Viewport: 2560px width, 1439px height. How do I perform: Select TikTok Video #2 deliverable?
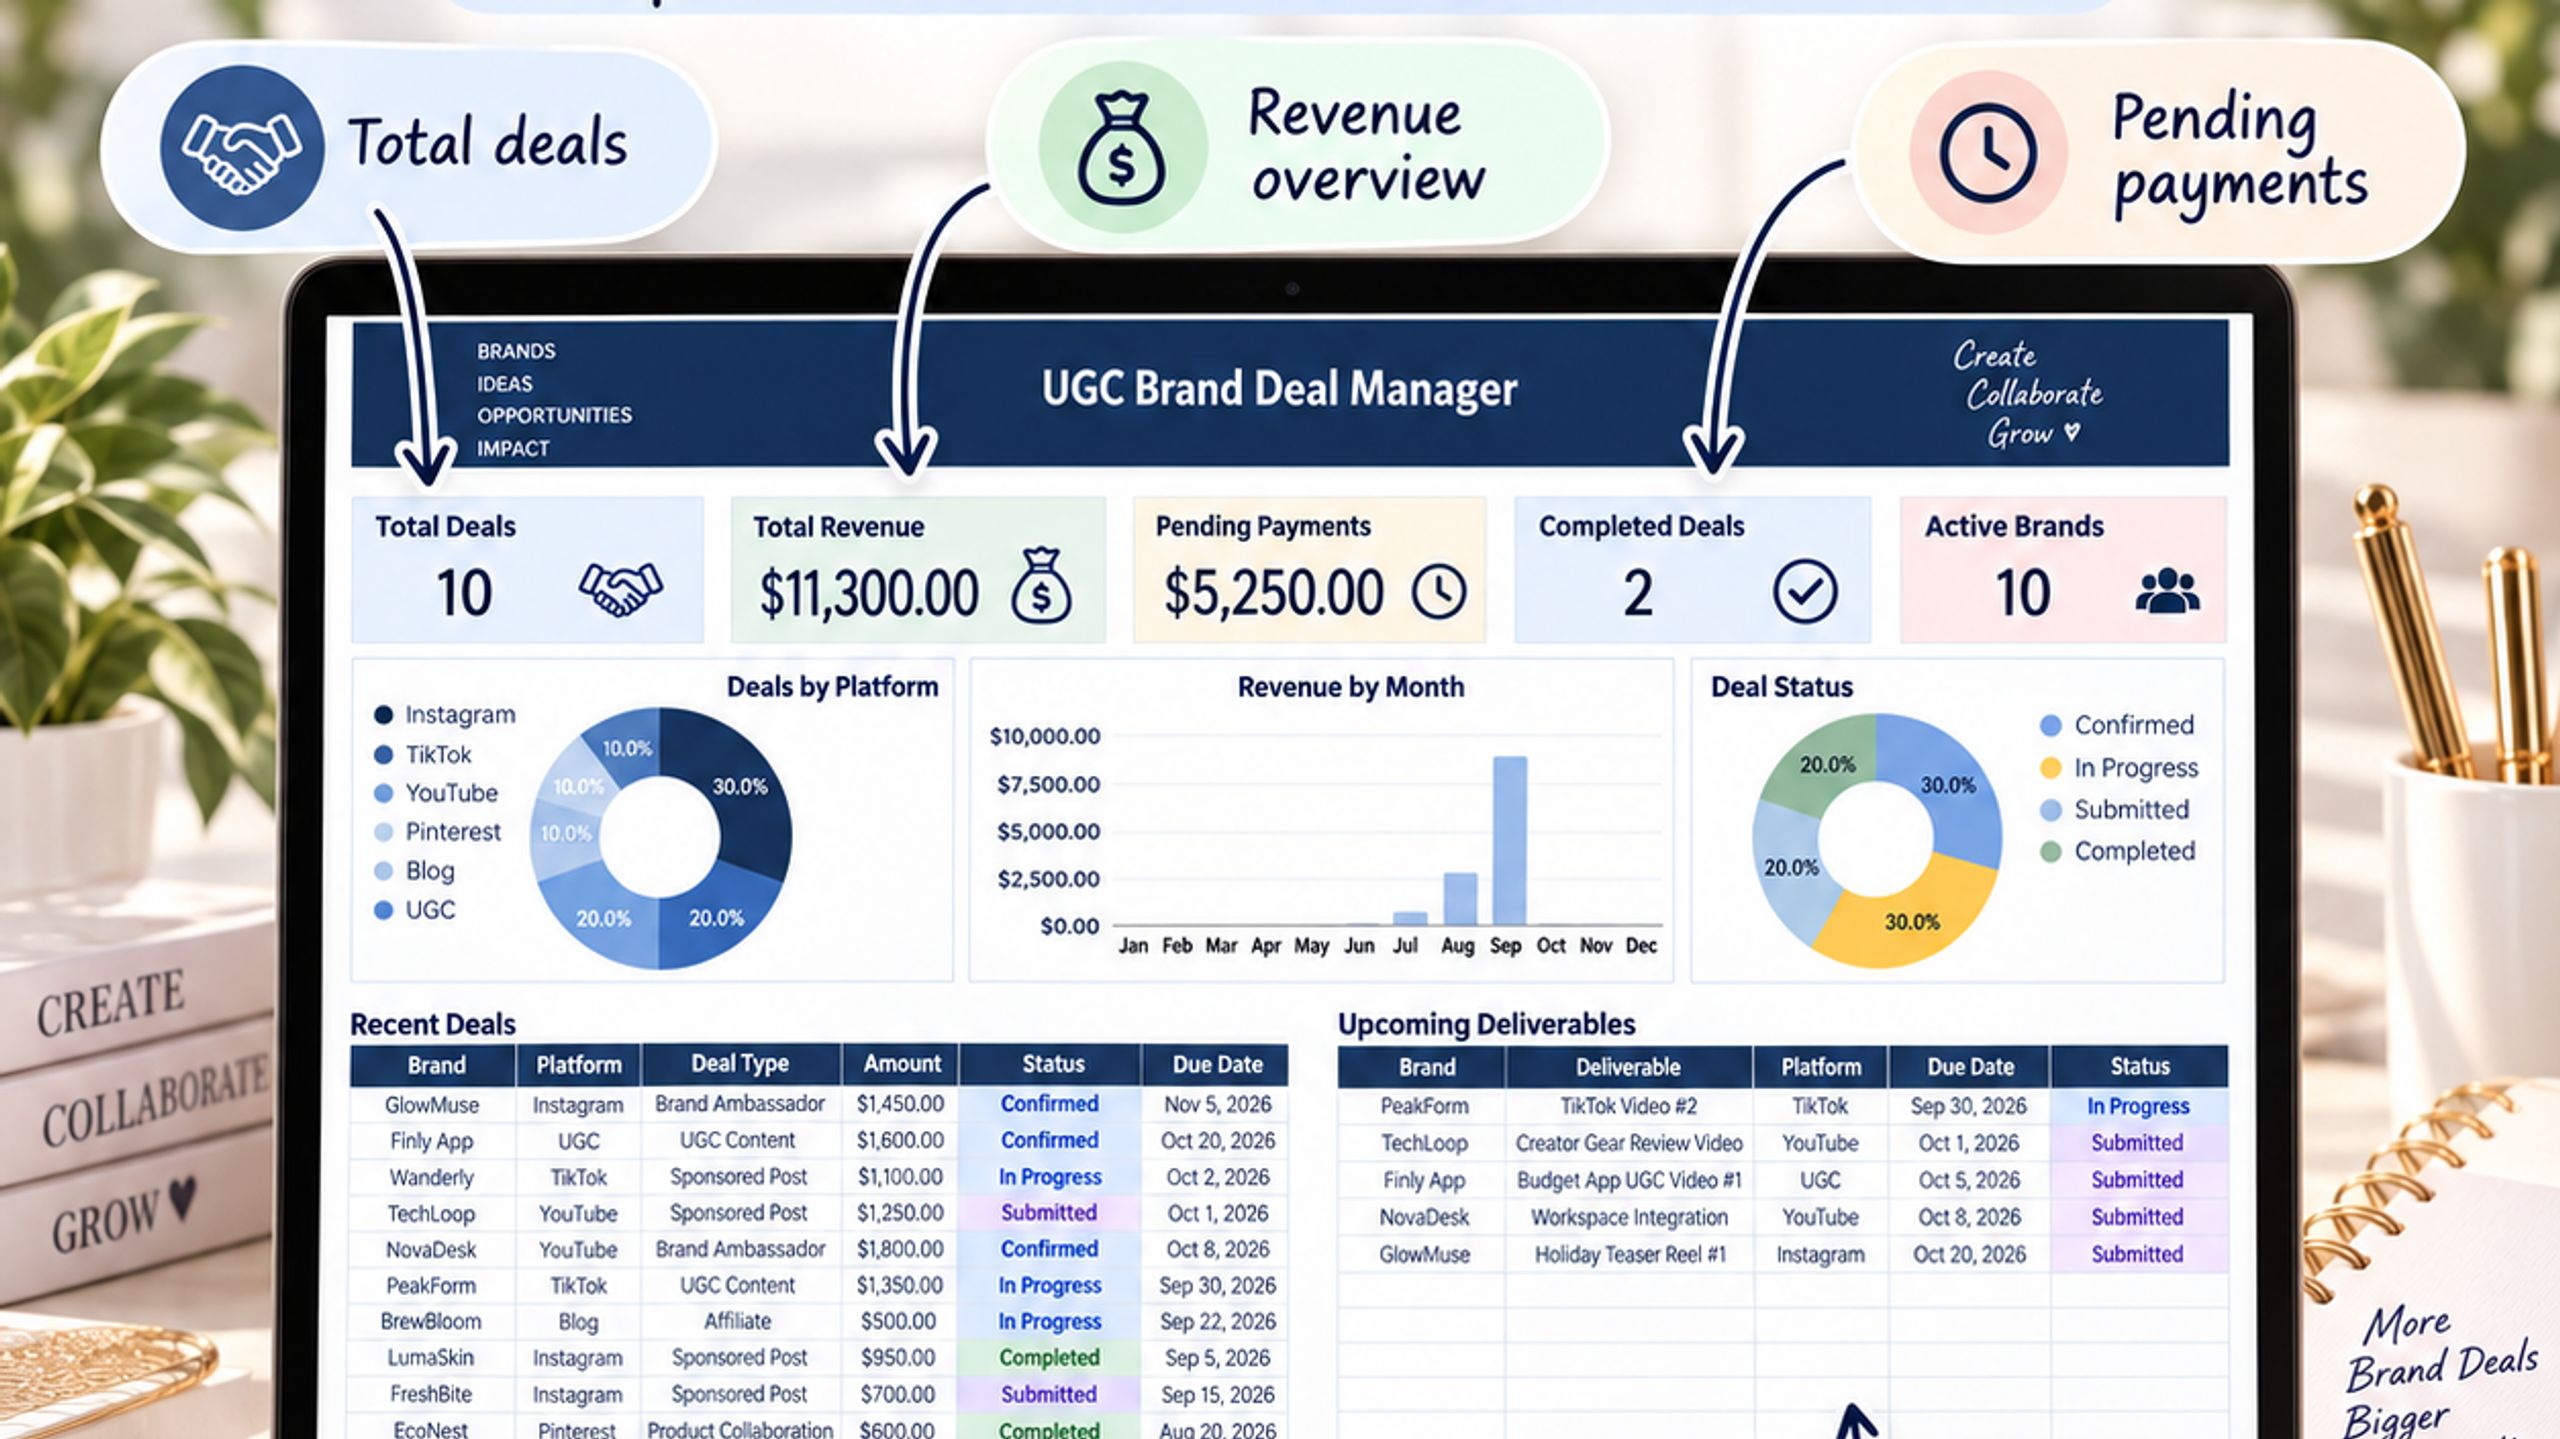[1628, 1106]
